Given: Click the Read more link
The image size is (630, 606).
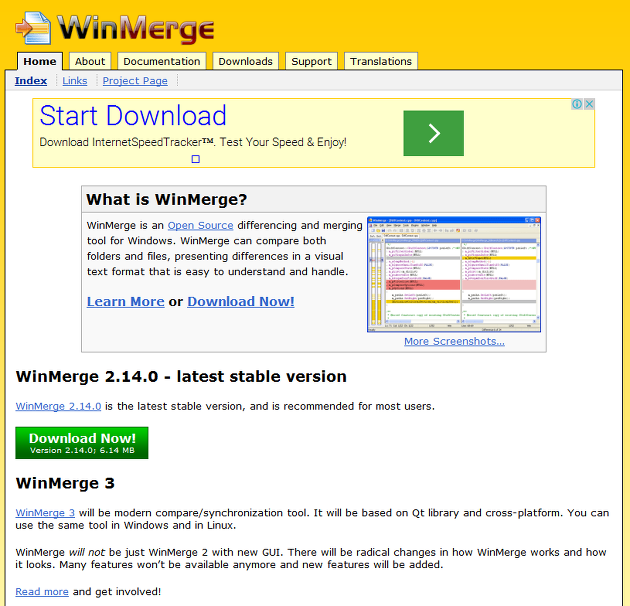Looking at the screenshot, I should [42, 592].
